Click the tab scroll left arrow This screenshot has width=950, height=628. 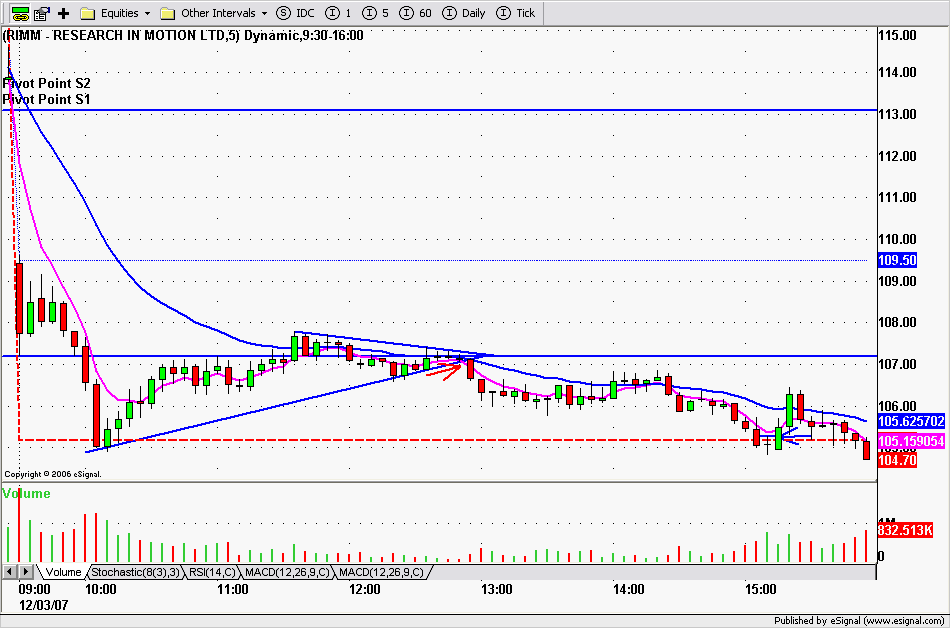click(10, 571)
